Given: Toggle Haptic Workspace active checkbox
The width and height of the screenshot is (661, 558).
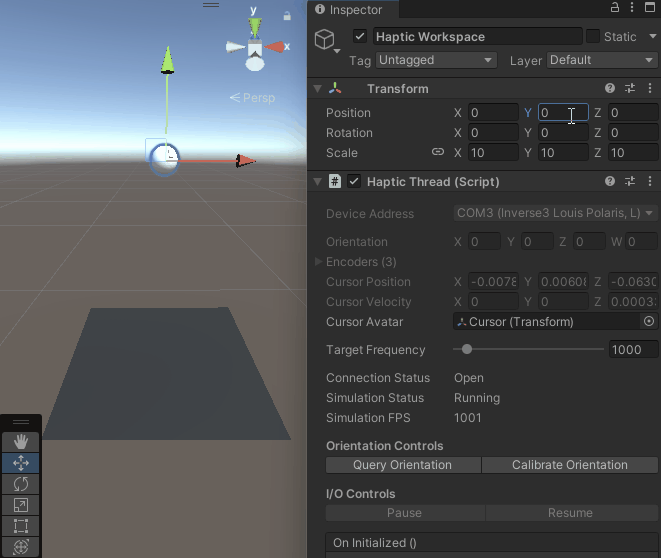Looking at the screenshot, I should point(360,36).
